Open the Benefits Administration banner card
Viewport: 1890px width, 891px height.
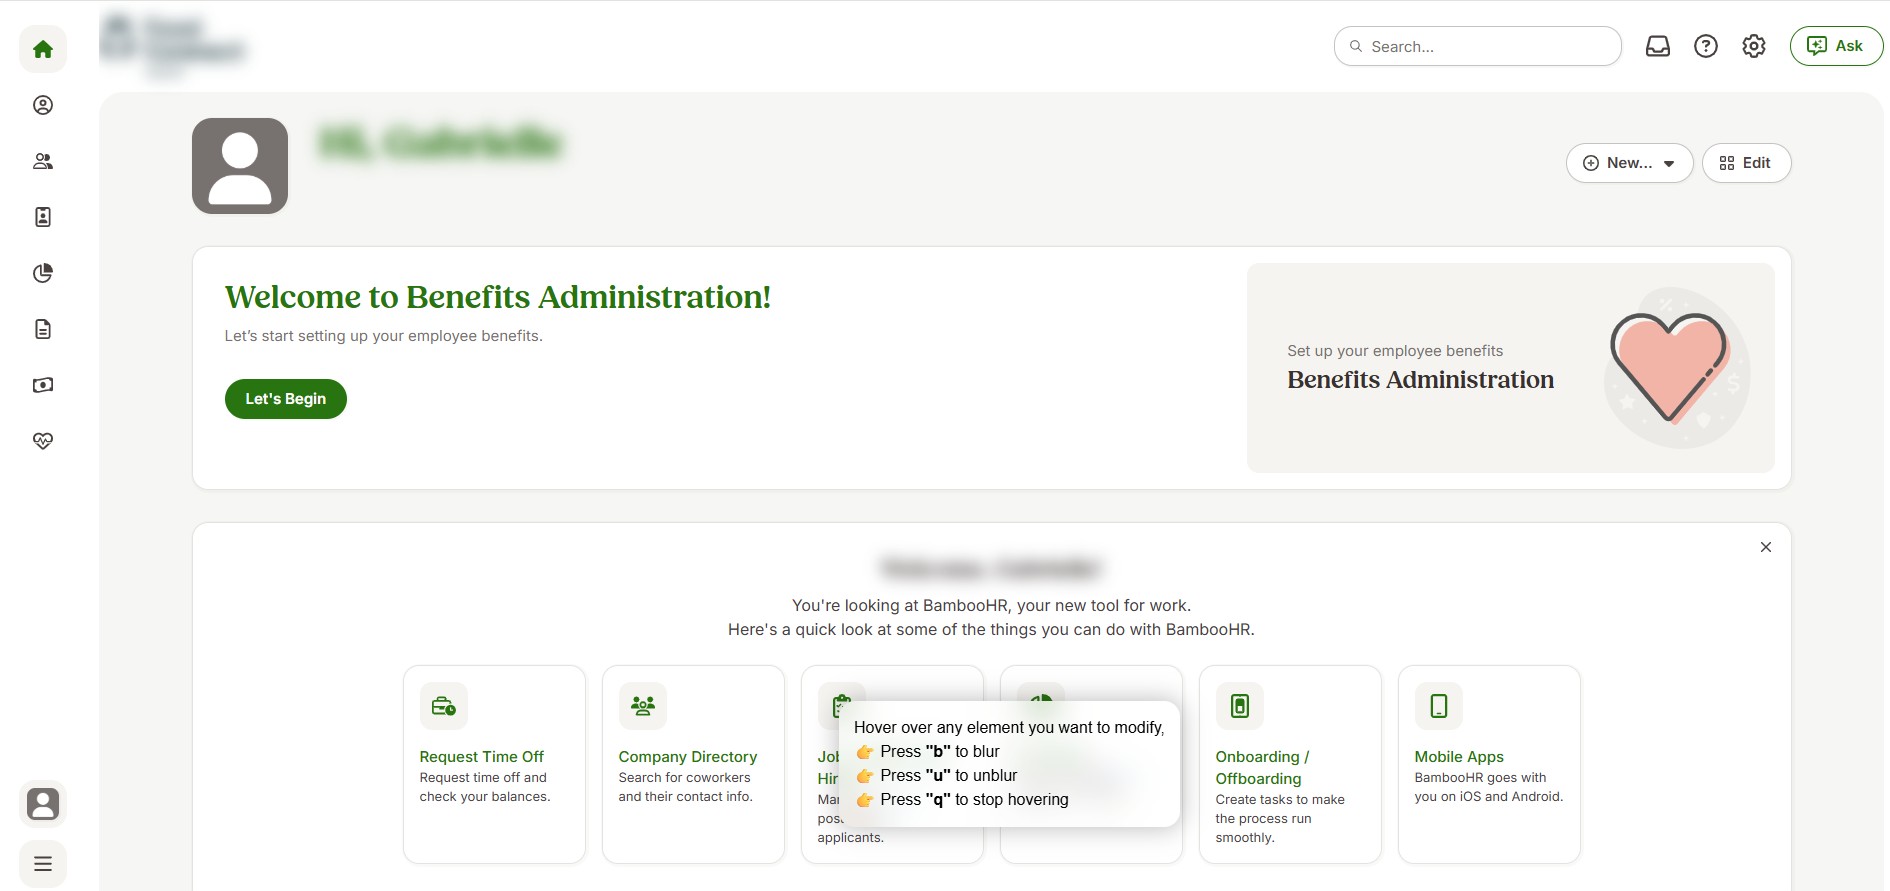[1510, 368]
